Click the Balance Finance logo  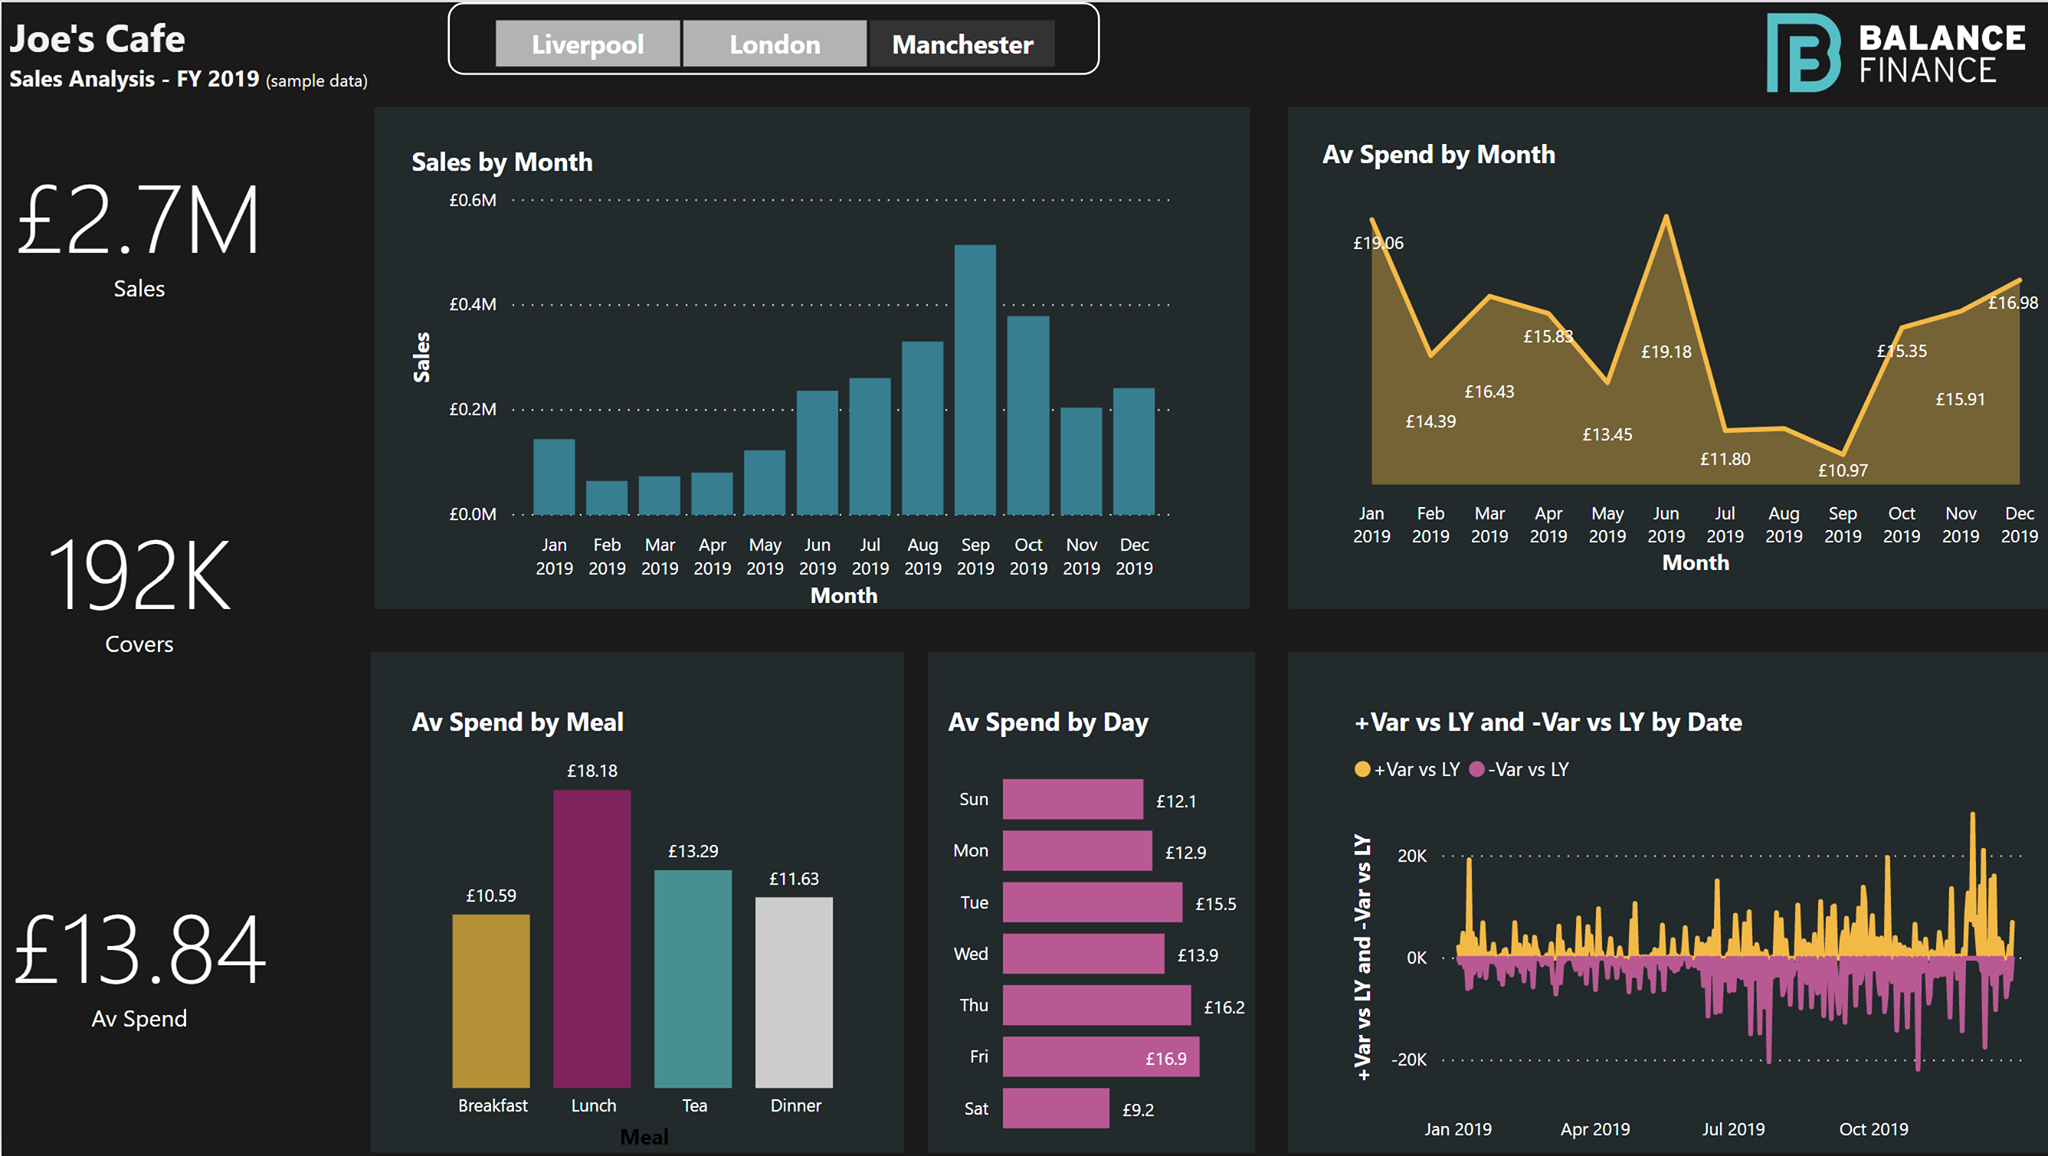[x=1895, y=53]
